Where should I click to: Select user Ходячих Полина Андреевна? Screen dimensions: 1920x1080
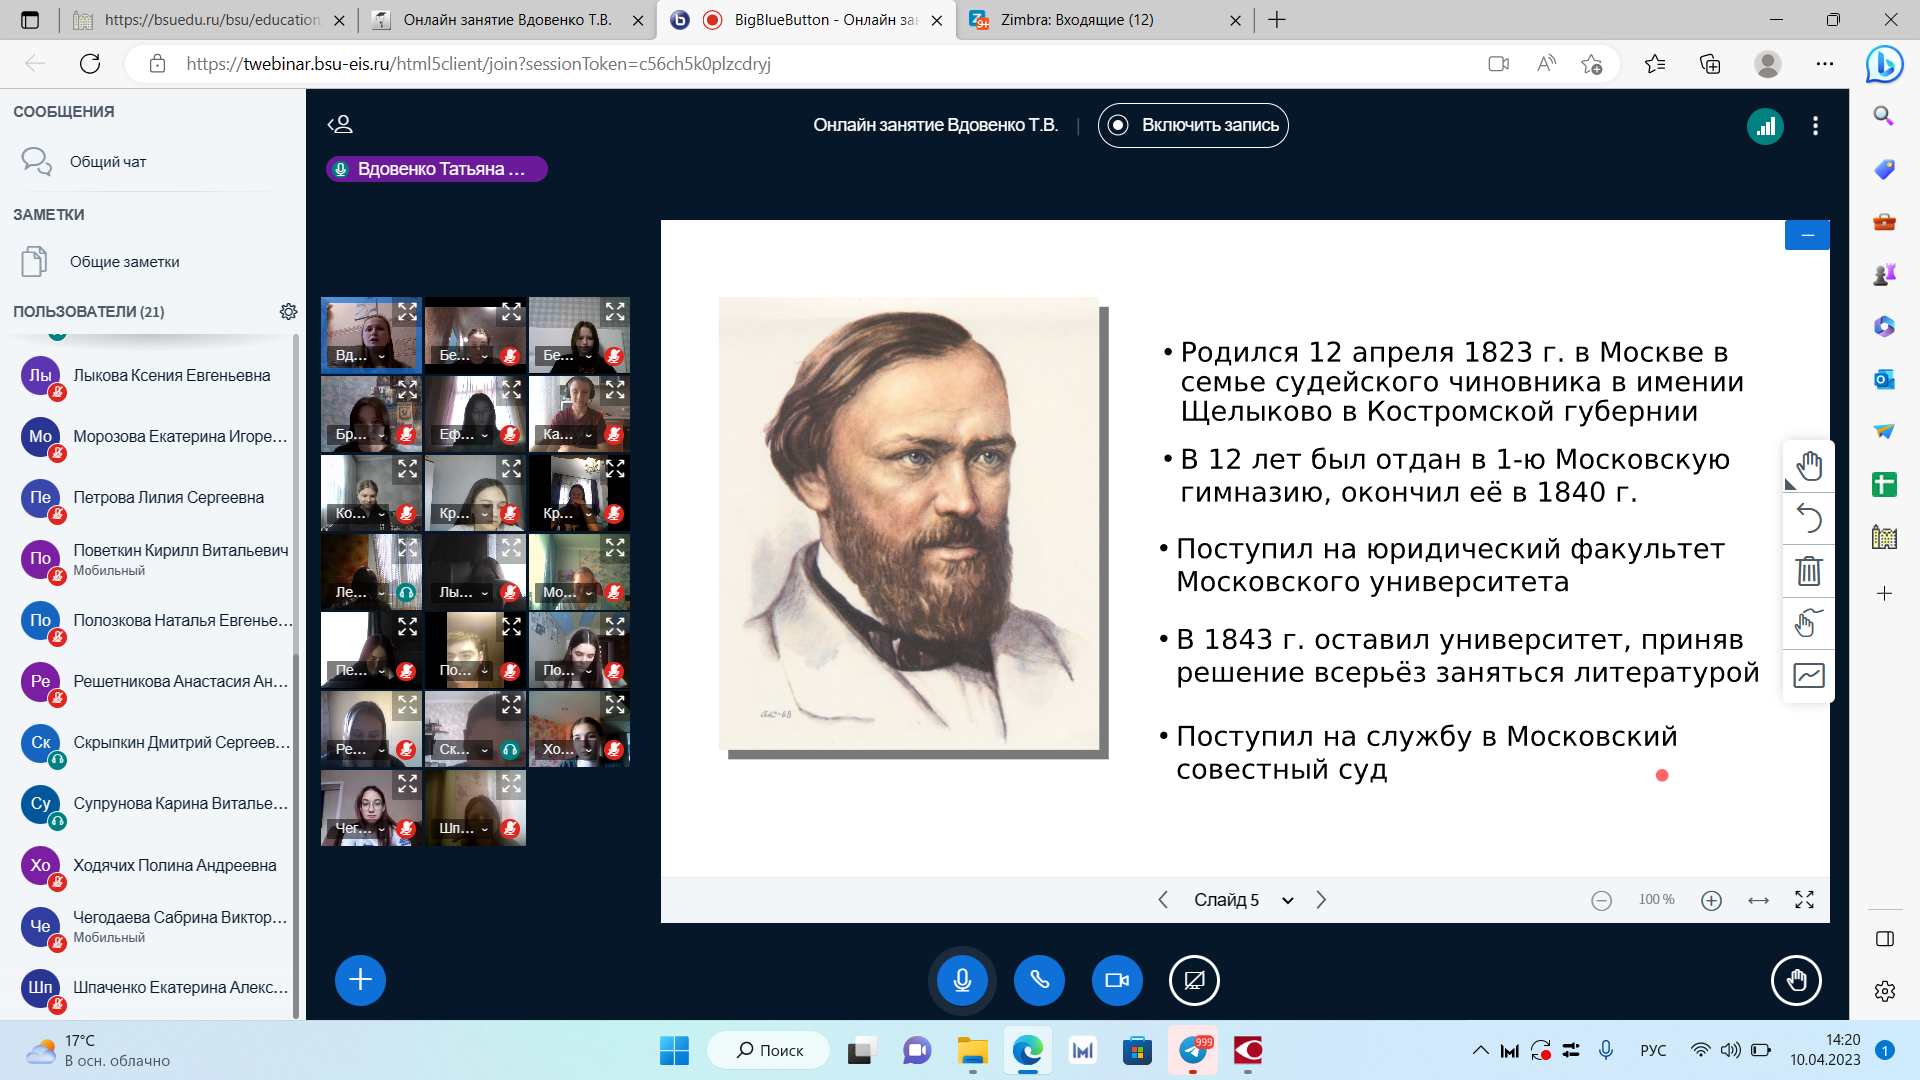(x=155, y=866)
